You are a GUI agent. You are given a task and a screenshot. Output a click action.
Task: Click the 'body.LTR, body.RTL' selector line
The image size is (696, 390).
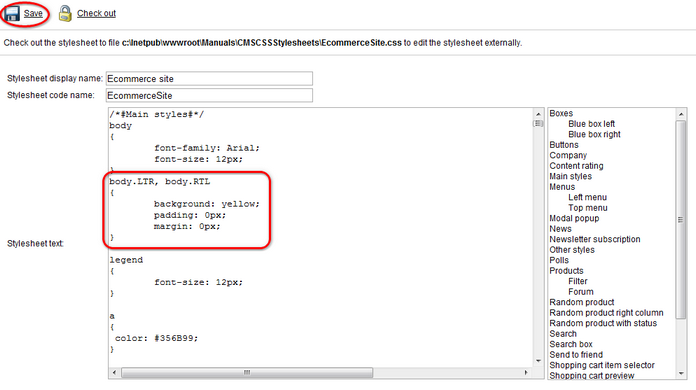[x=160, y=181]
